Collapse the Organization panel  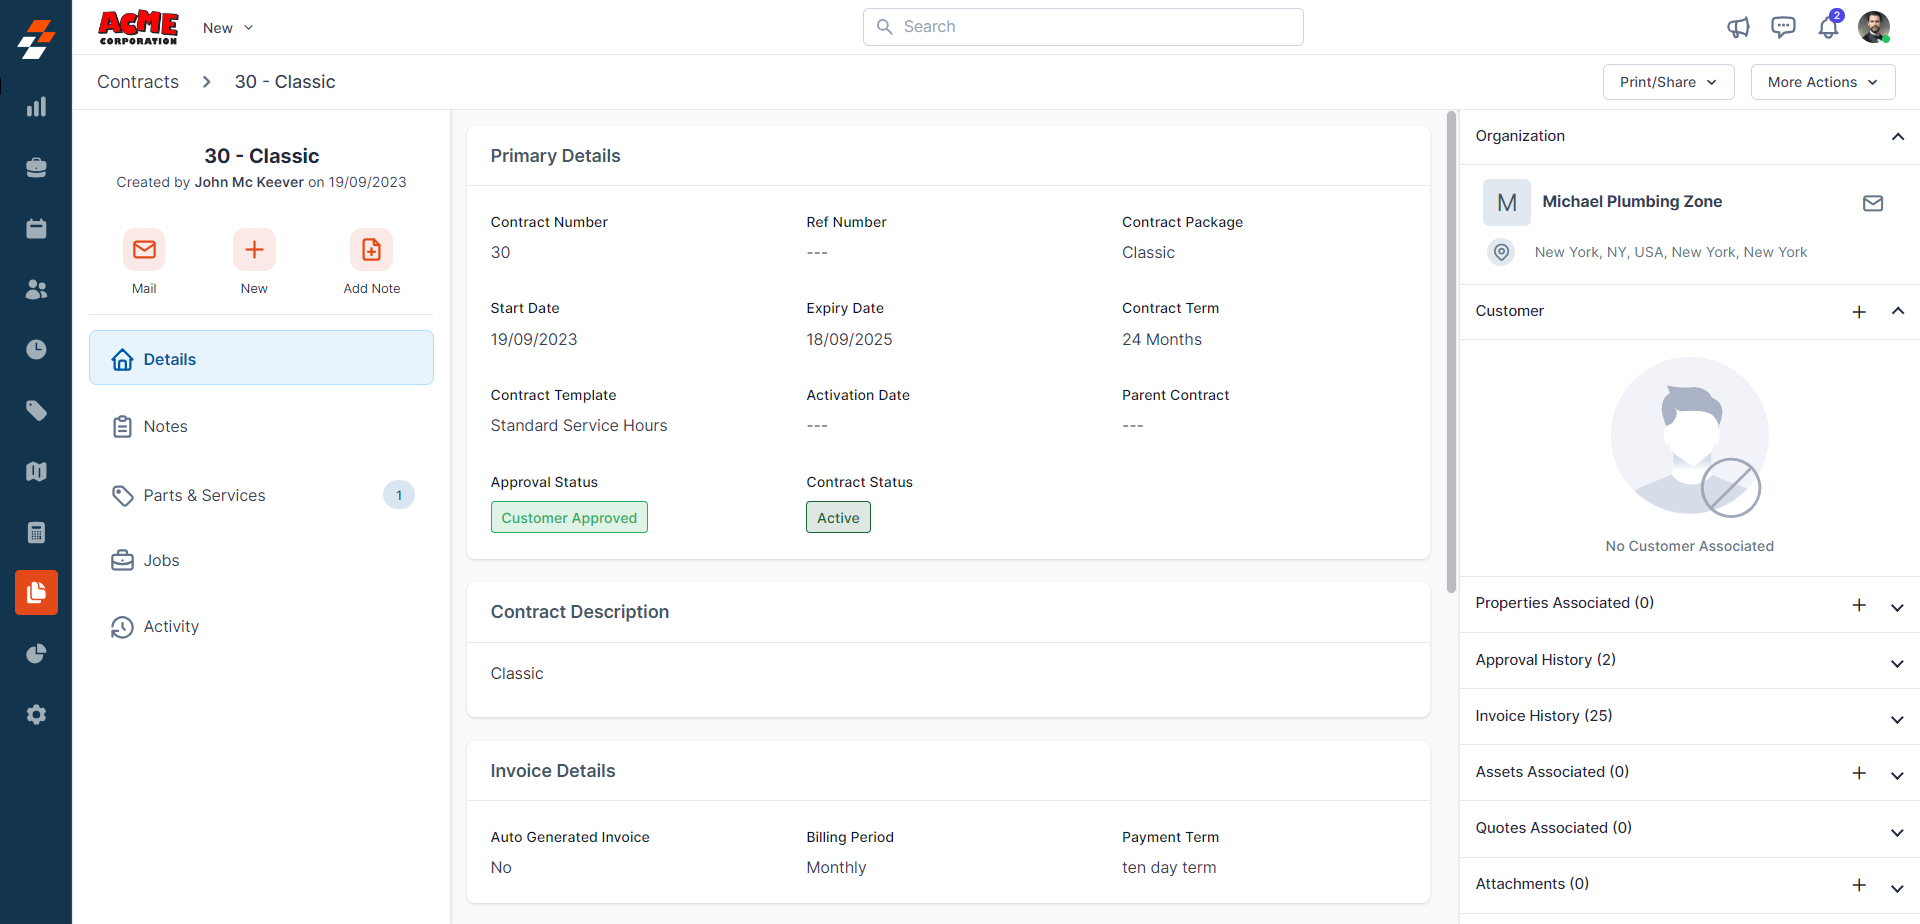pyautogui.click(x=1897, y=137)
